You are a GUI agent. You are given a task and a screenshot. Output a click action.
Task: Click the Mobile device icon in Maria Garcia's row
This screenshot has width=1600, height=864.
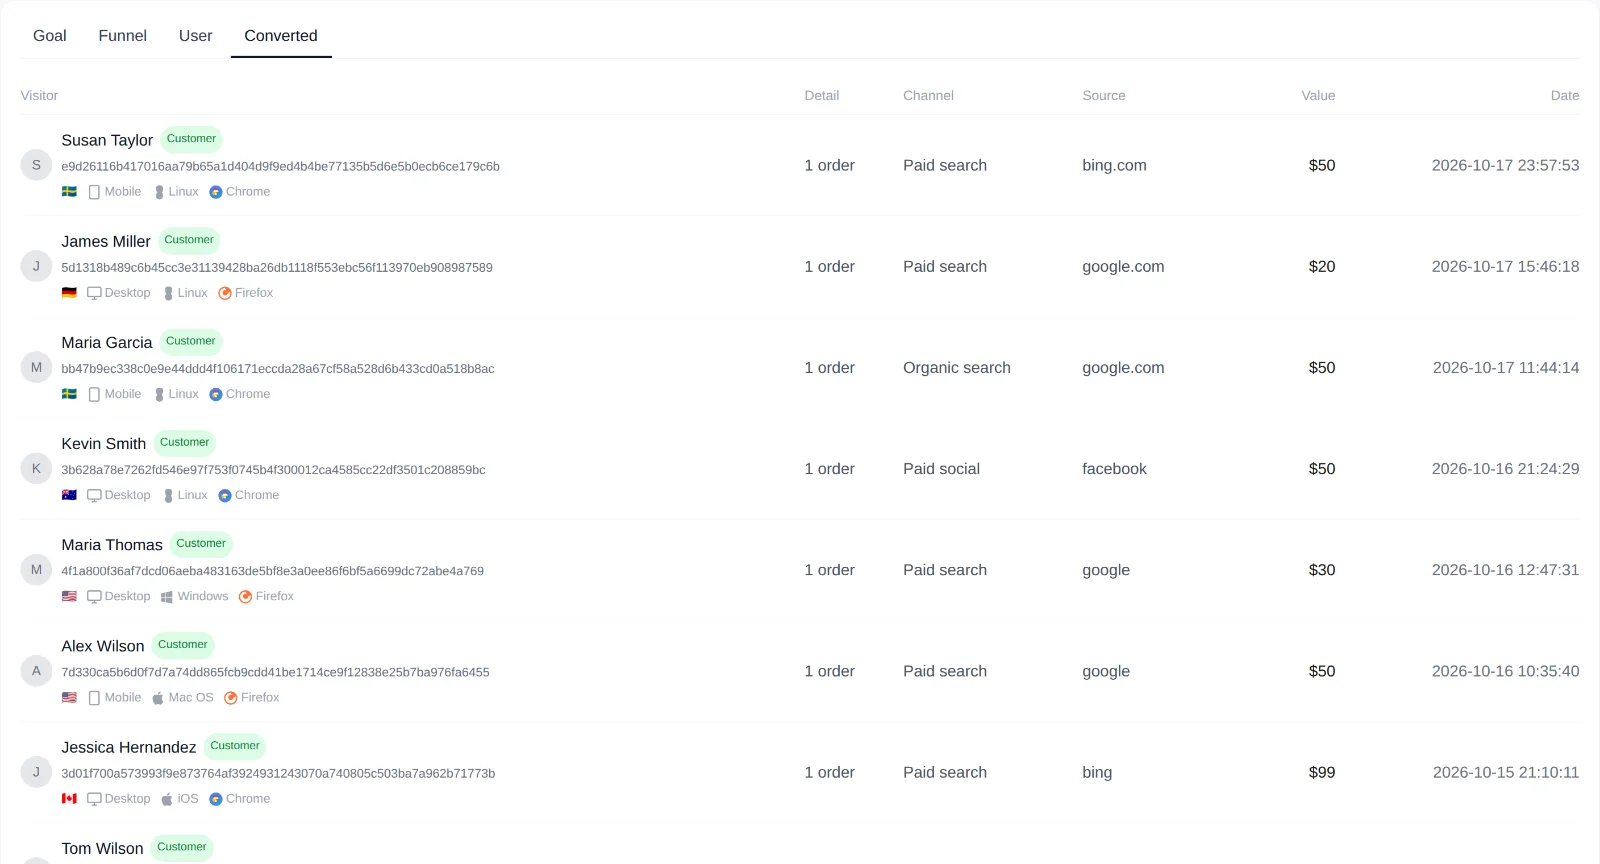click(x=94, y=394)
